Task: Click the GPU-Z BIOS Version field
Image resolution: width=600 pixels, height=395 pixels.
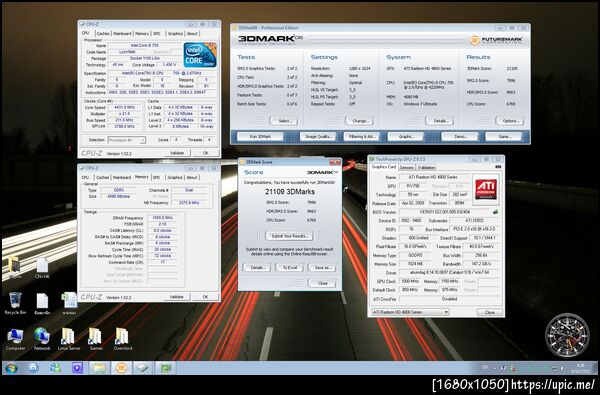Action: [x=445, y=212]
